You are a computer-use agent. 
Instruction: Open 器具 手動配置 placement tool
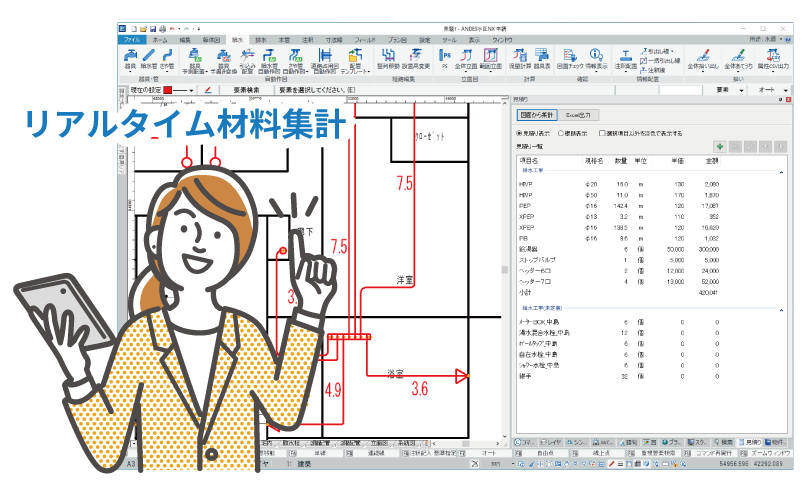(x=195, y=61)
